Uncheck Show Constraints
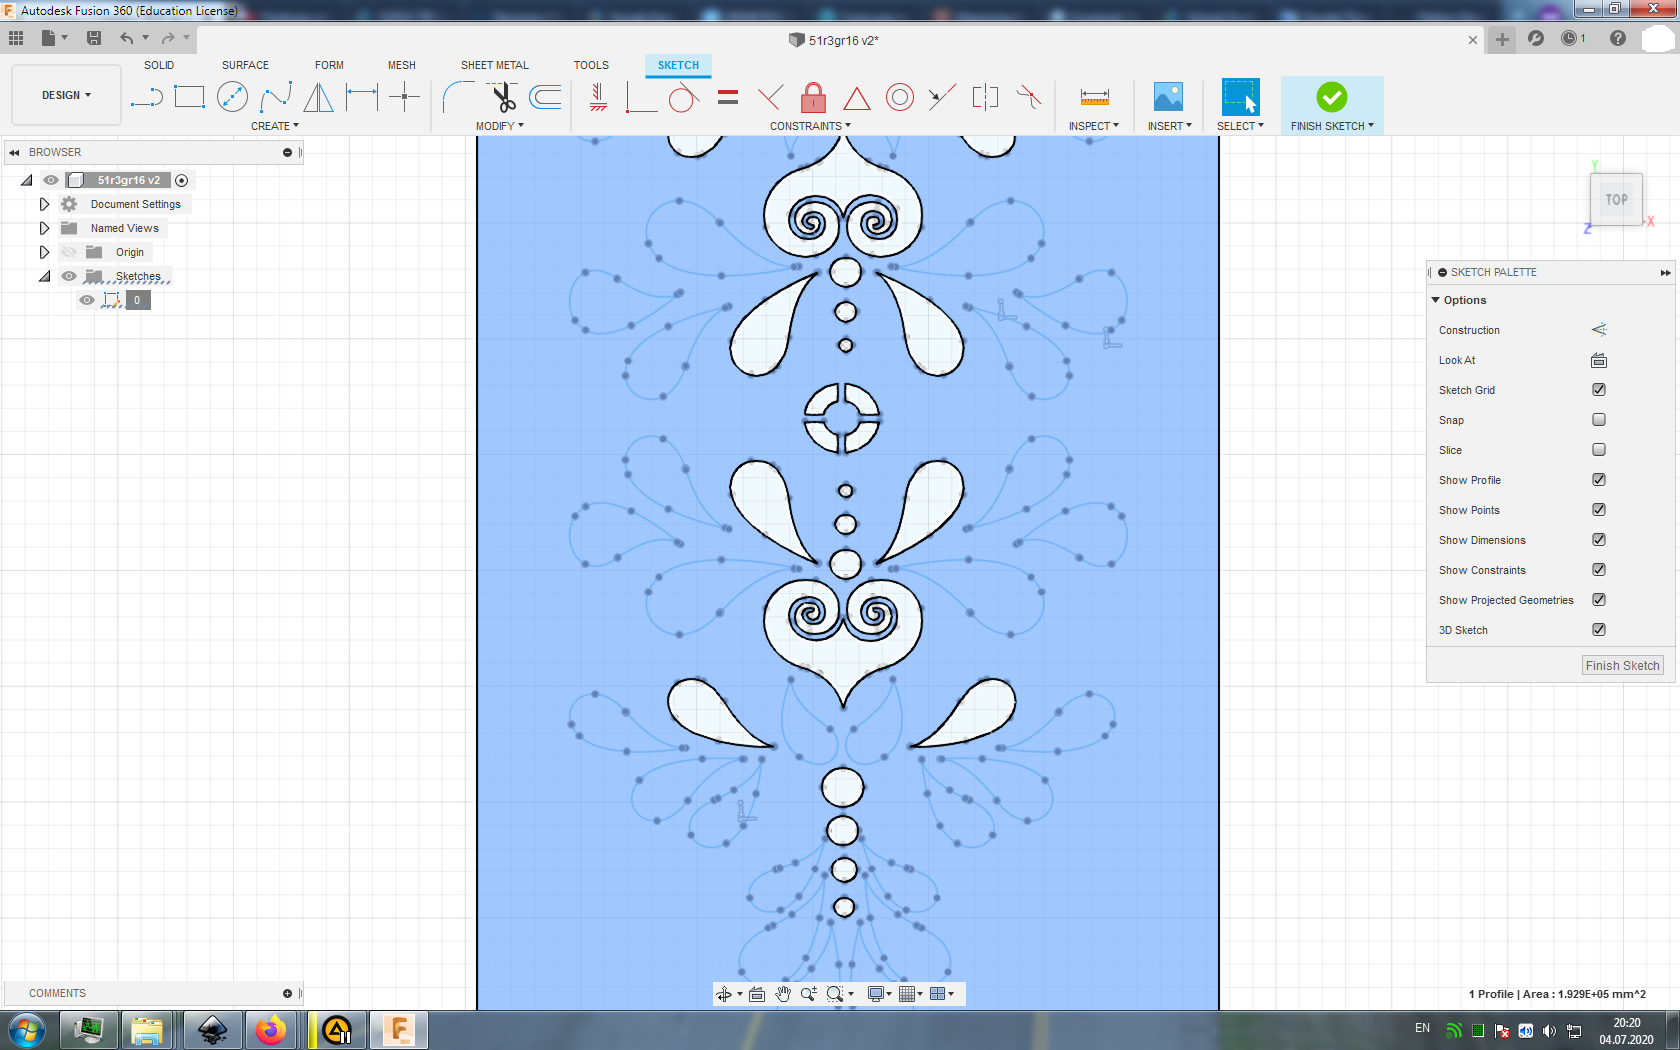 pyautogui.click(x=1599, y=570)
